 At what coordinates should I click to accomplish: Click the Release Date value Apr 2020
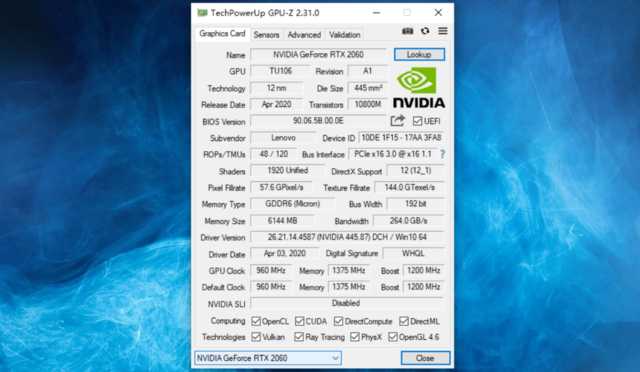pyautogui.click(x=276, y=105)
